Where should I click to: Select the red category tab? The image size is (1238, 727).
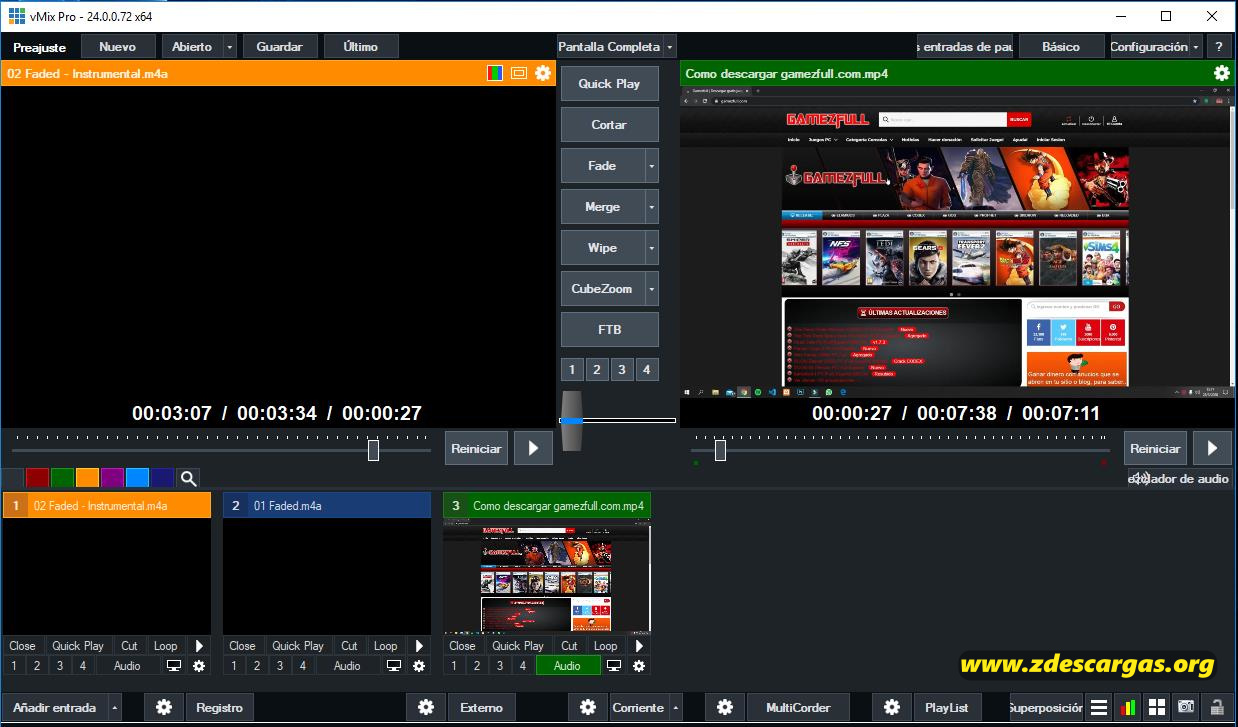38,478
